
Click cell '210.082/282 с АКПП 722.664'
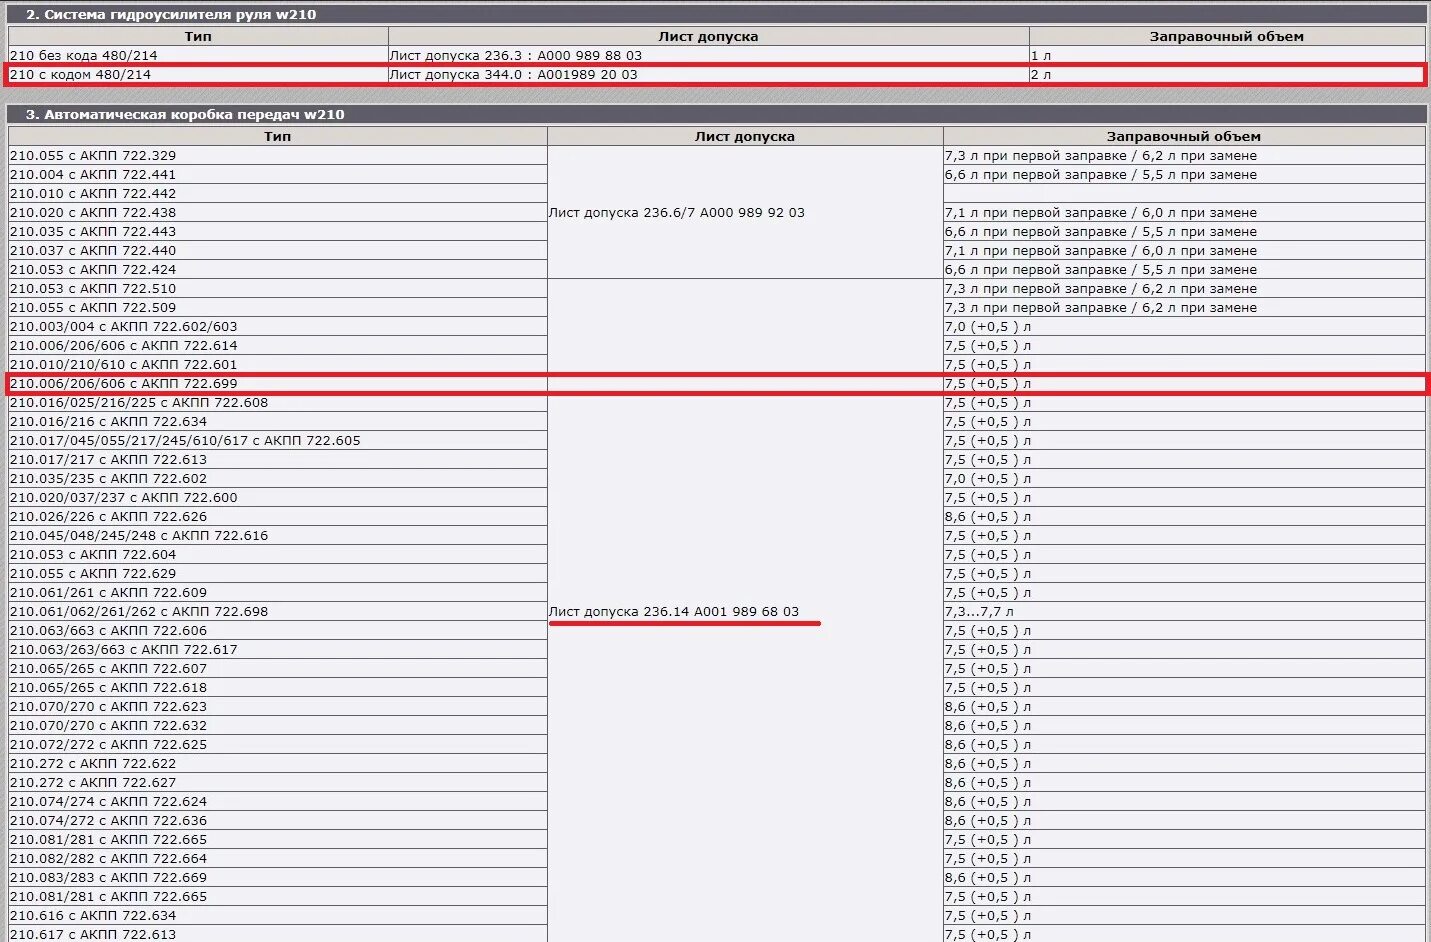pos(278,858)
